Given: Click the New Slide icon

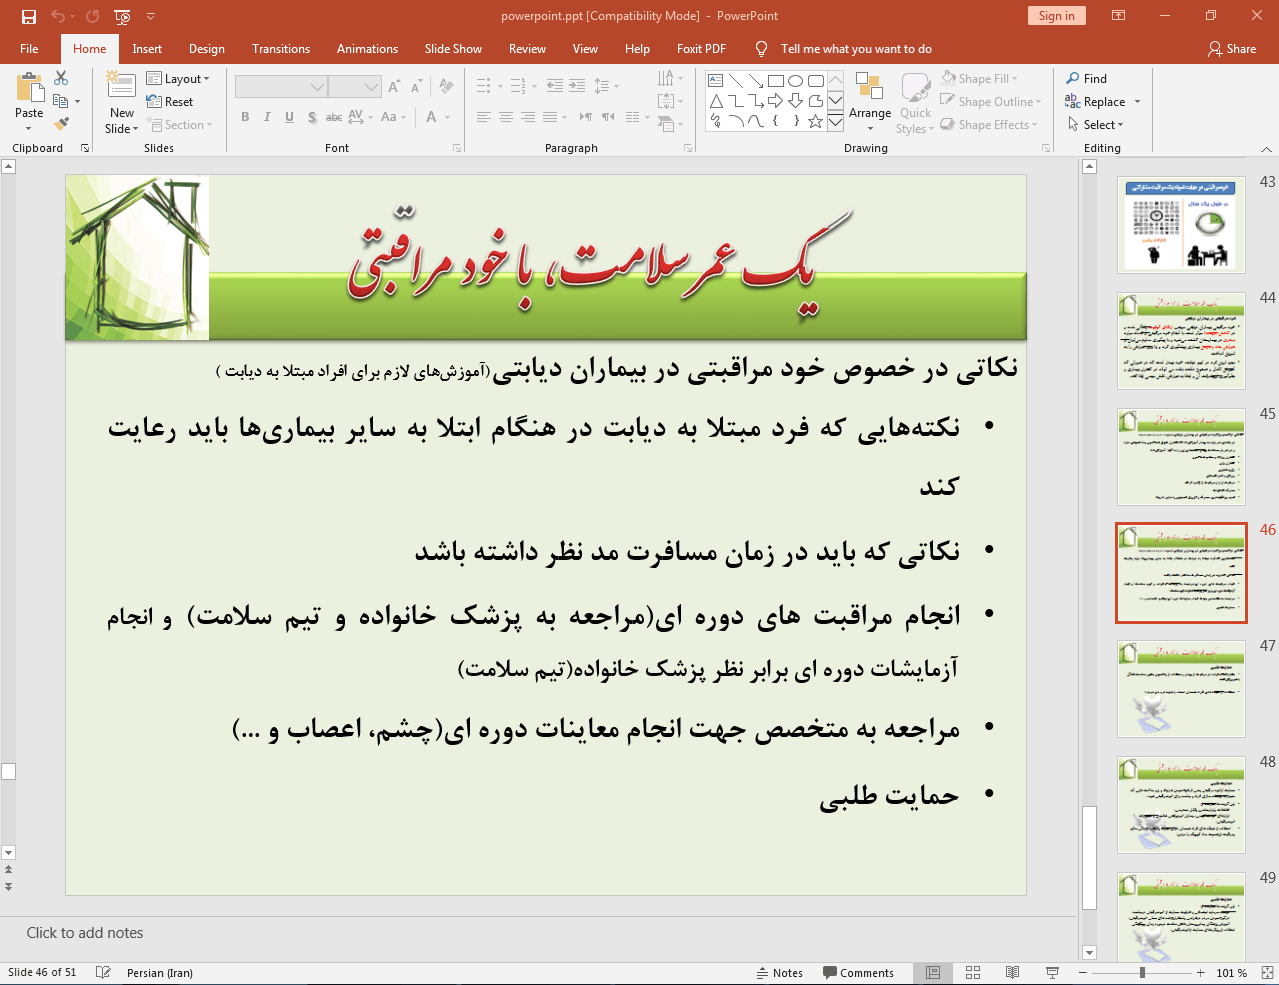Looking at the screenshot, I should tap(122, 86).
